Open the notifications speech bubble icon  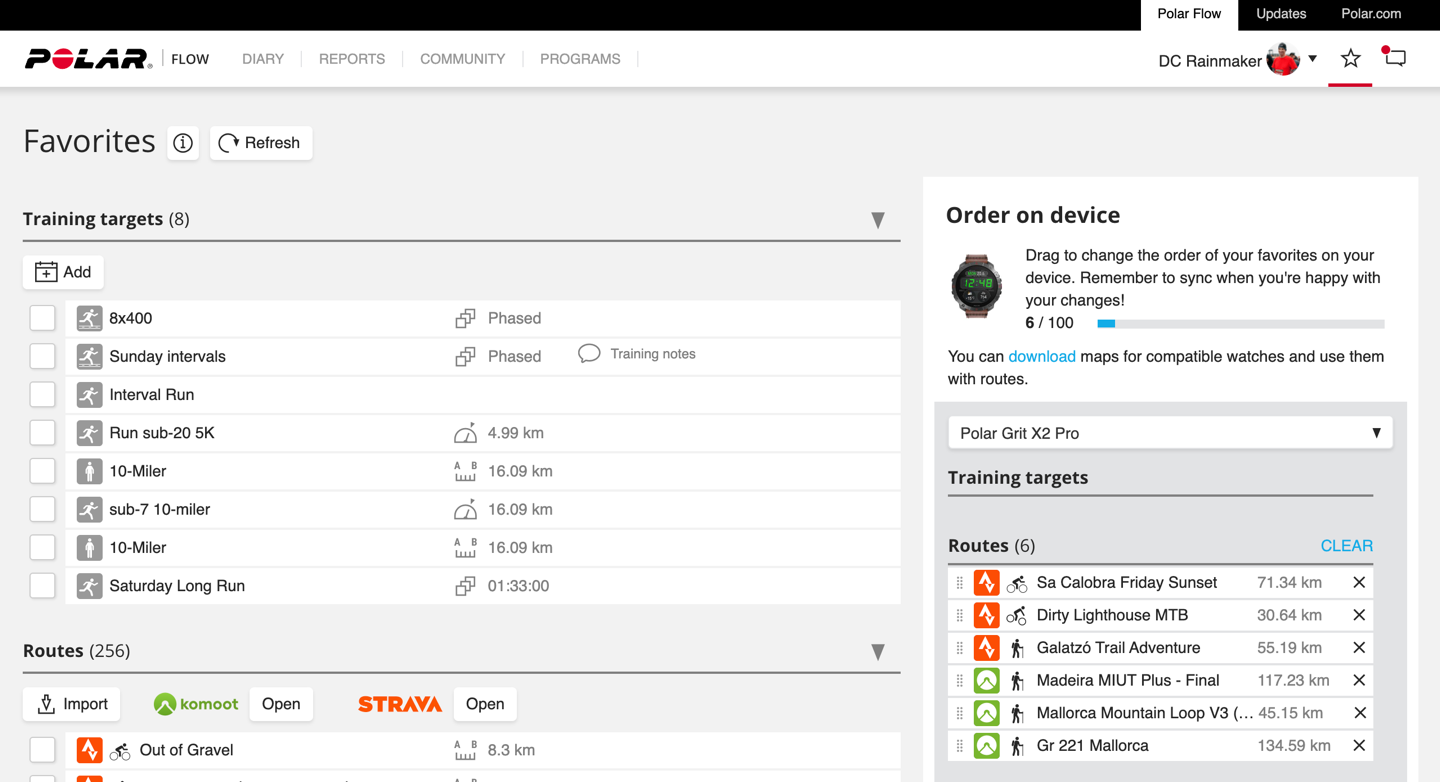1395,58
